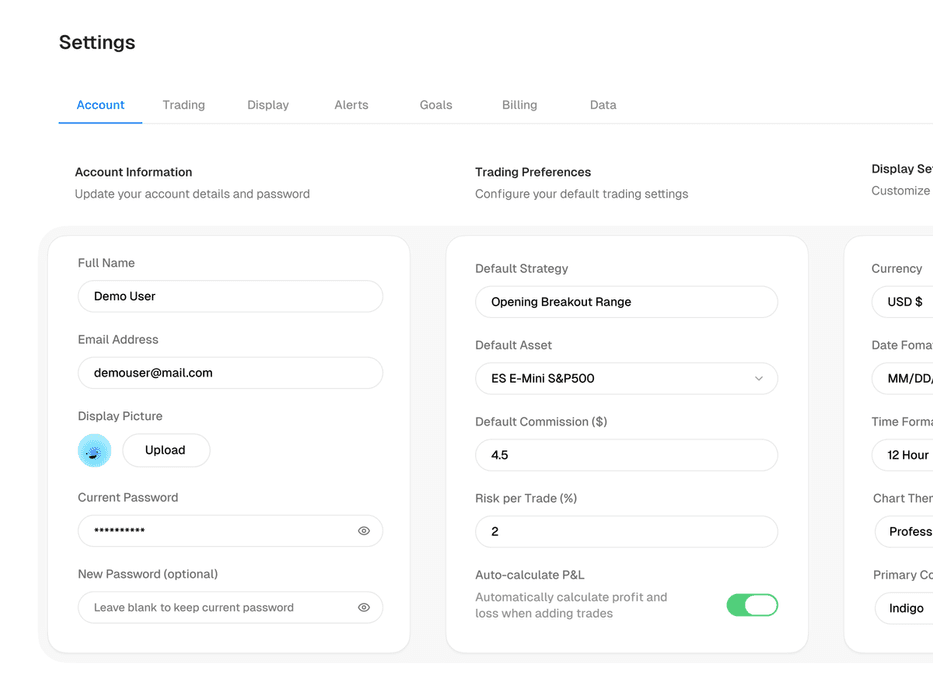Viewport: 933px width, 700px height.
Task: Click the Upload button
Action: (x=166, y=450)
